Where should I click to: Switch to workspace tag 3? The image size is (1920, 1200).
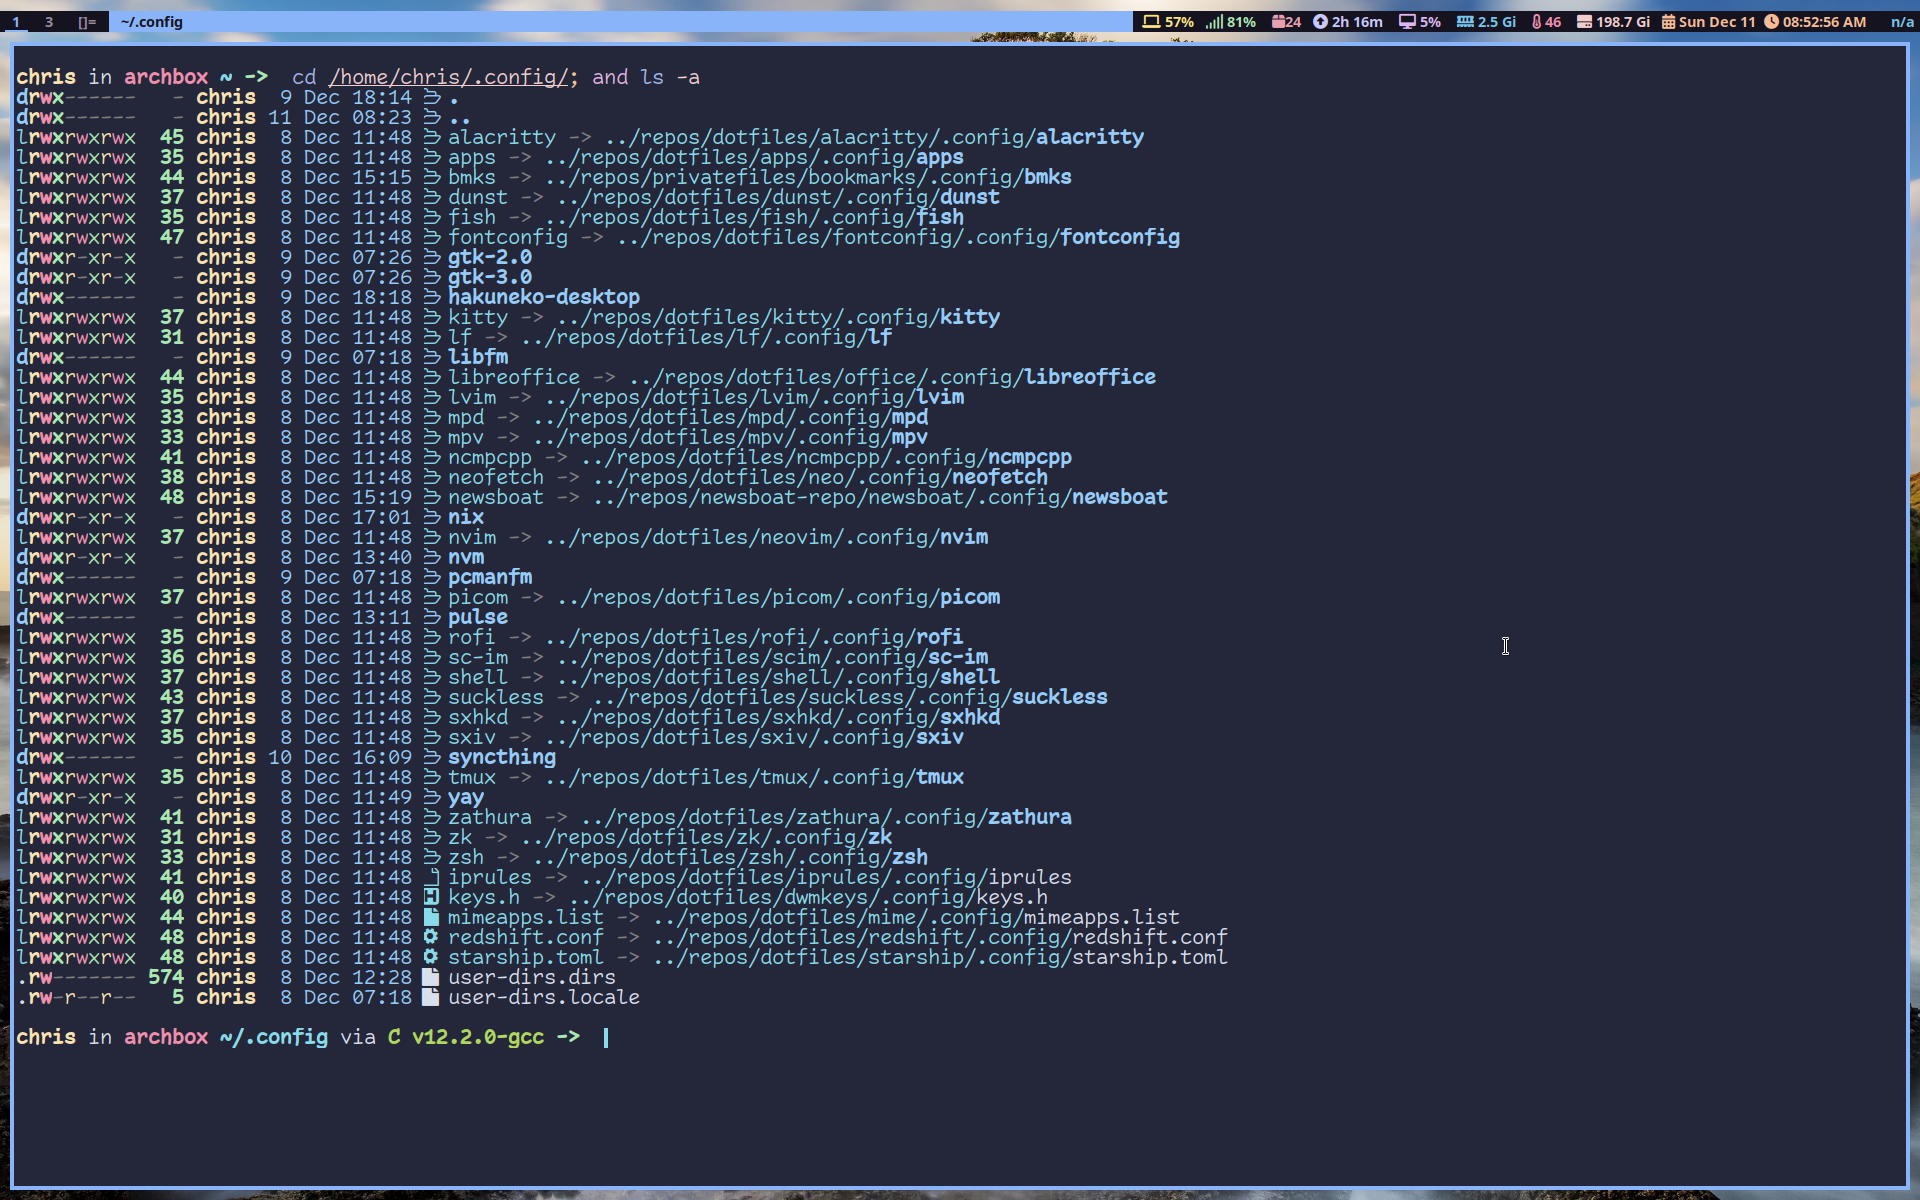tap(48, 22)
